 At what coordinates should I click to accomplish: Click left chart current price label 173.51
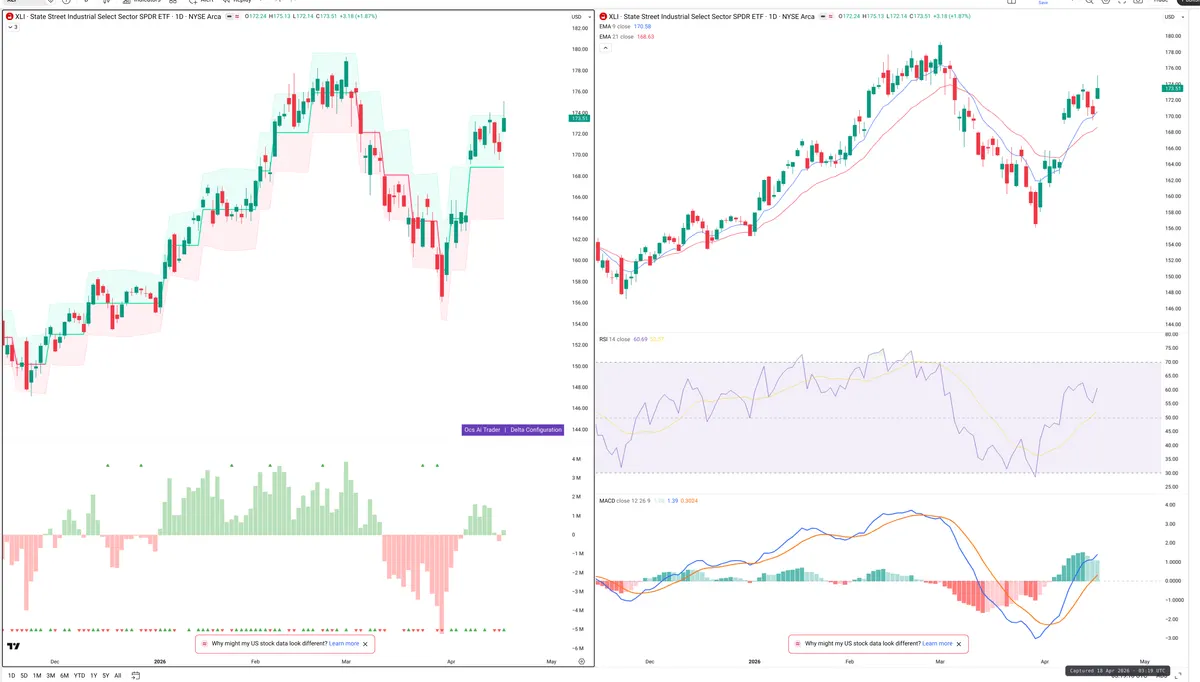tap(580, 118)
